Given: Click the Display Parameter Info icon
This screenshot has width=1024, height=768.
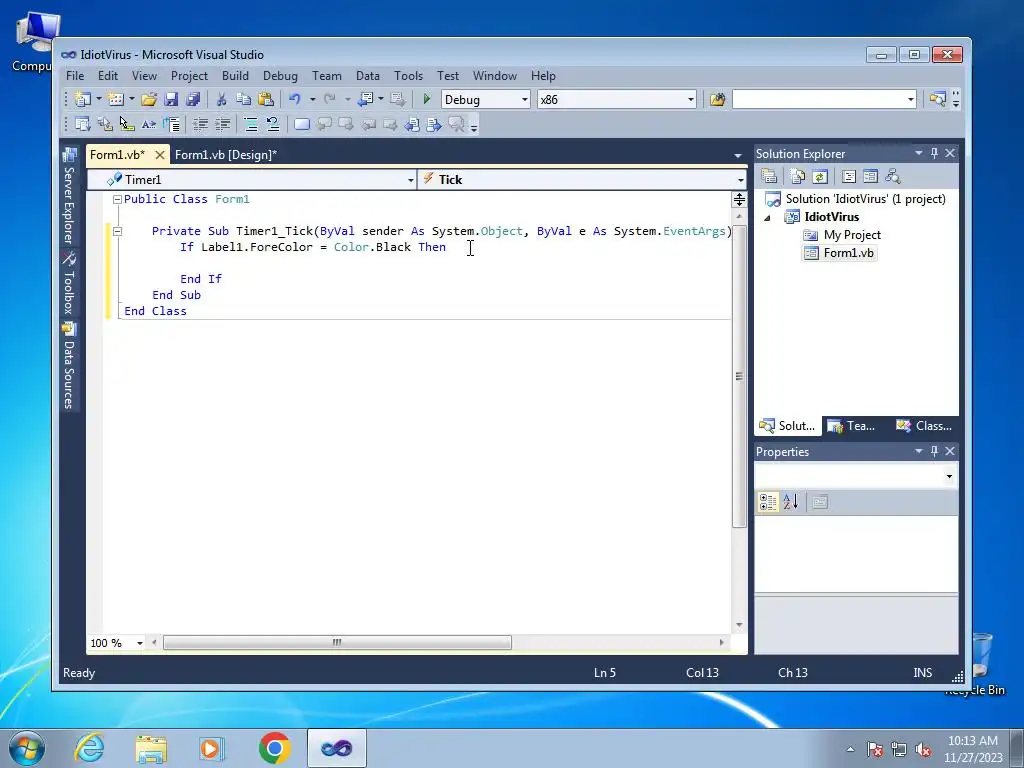Looking at the screenshot, I should [104, 124].
